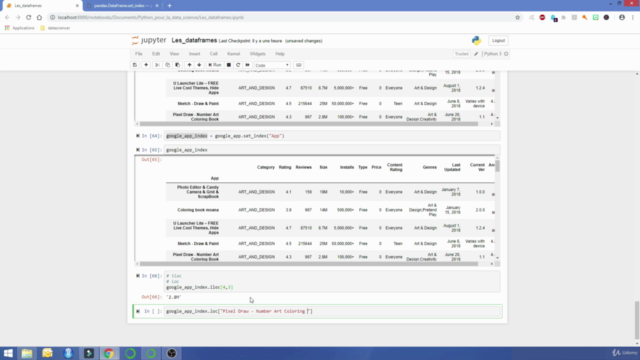Open the green square extension icon
Screen dimensions: 640x360
(x=596, y=18)
